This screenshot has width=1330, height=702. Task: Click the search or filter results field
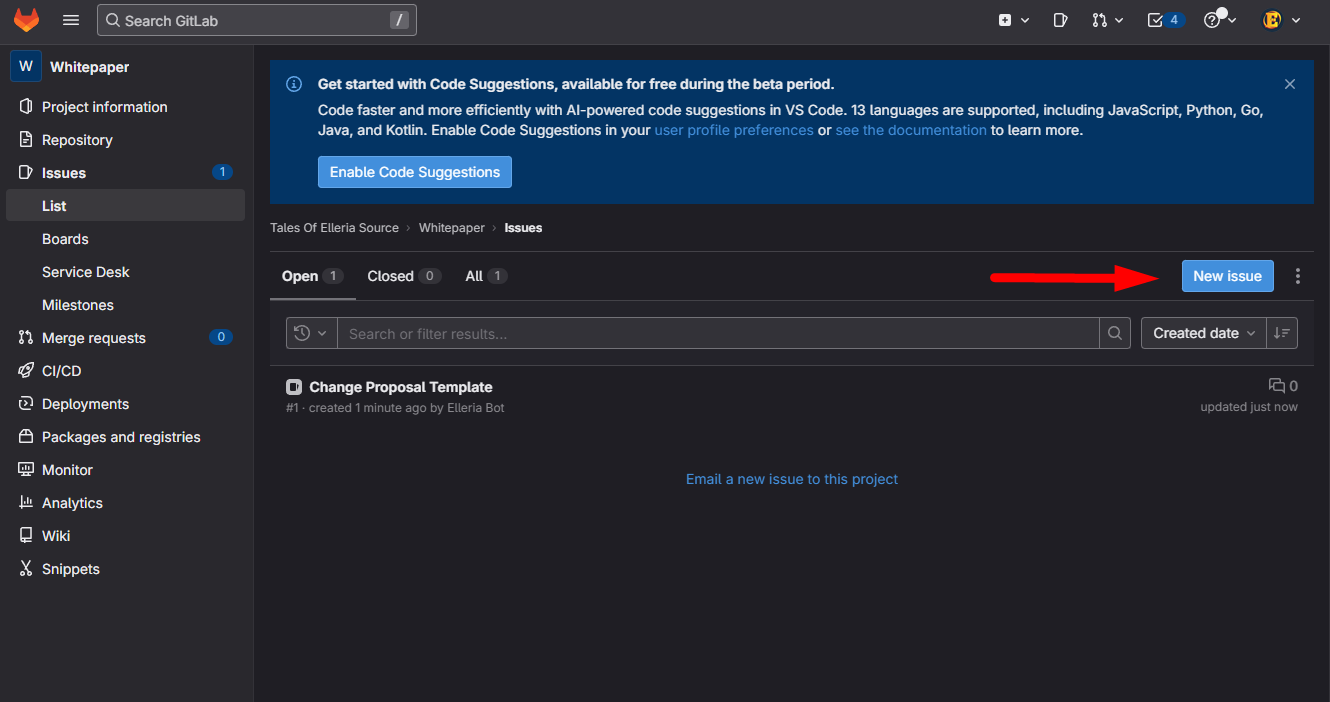(717, 333)
